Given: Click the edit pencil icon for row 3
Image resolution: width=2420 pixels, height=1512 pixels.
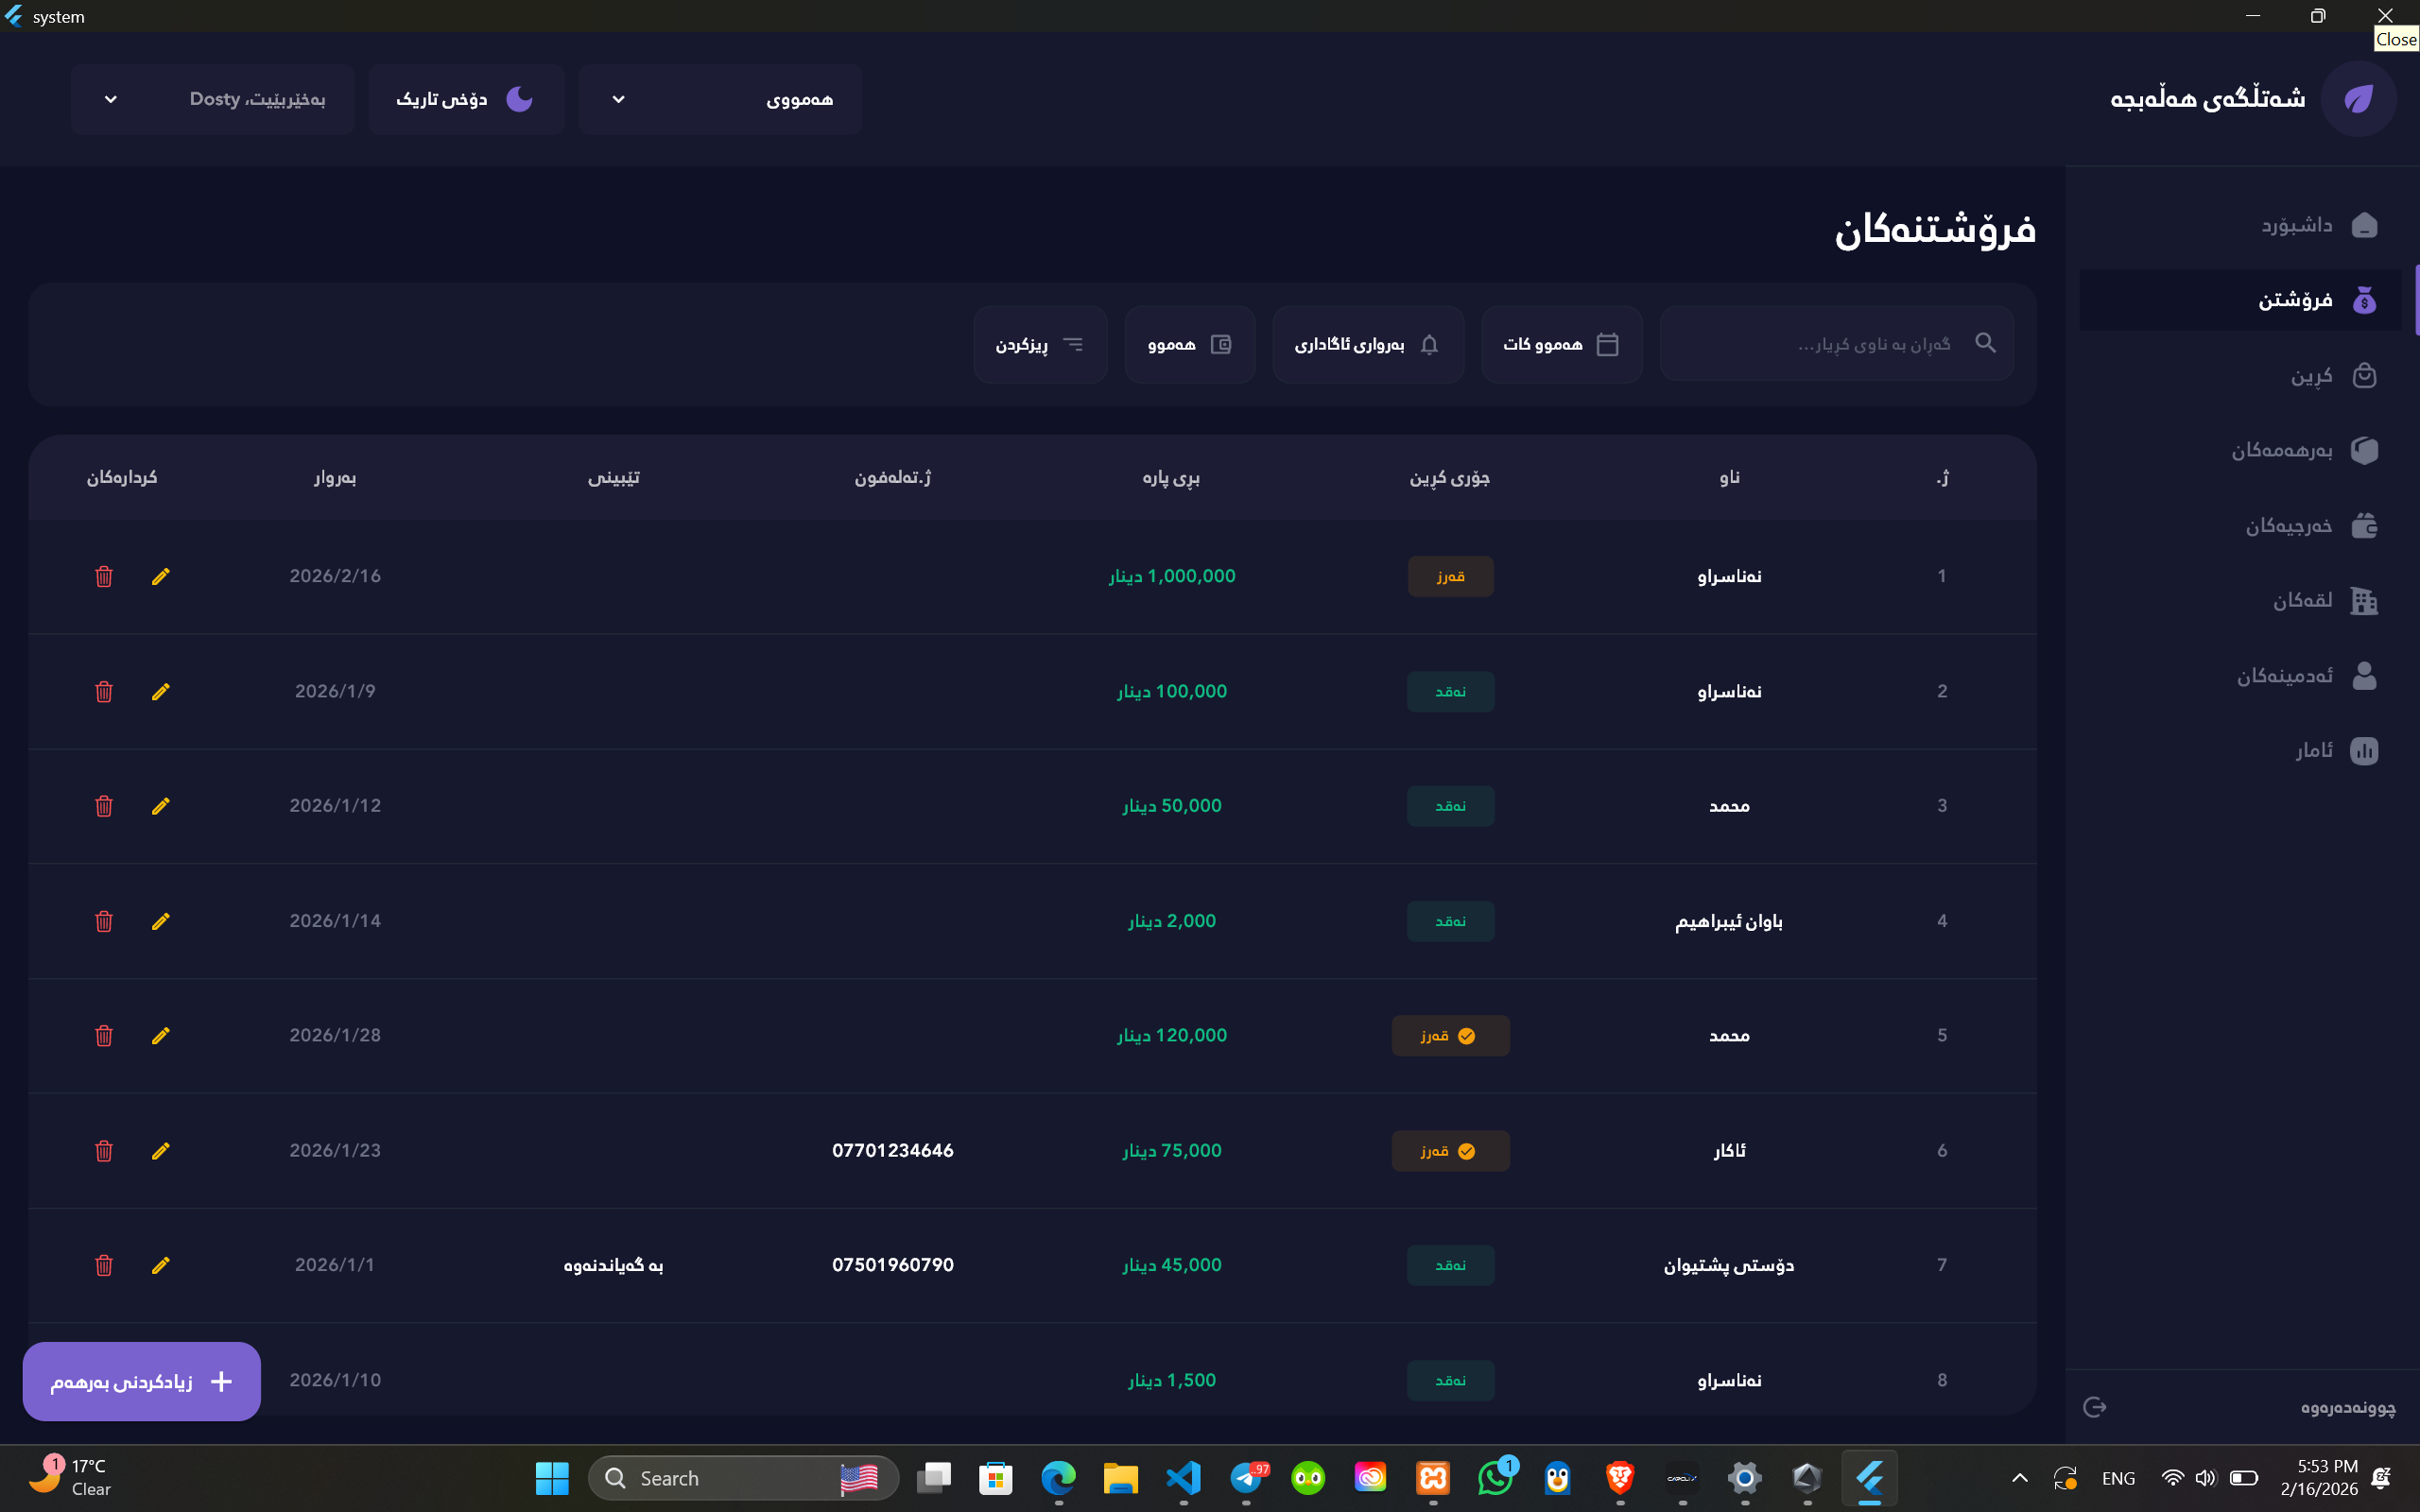Looking at the screenshot, I should coord(160,806).
